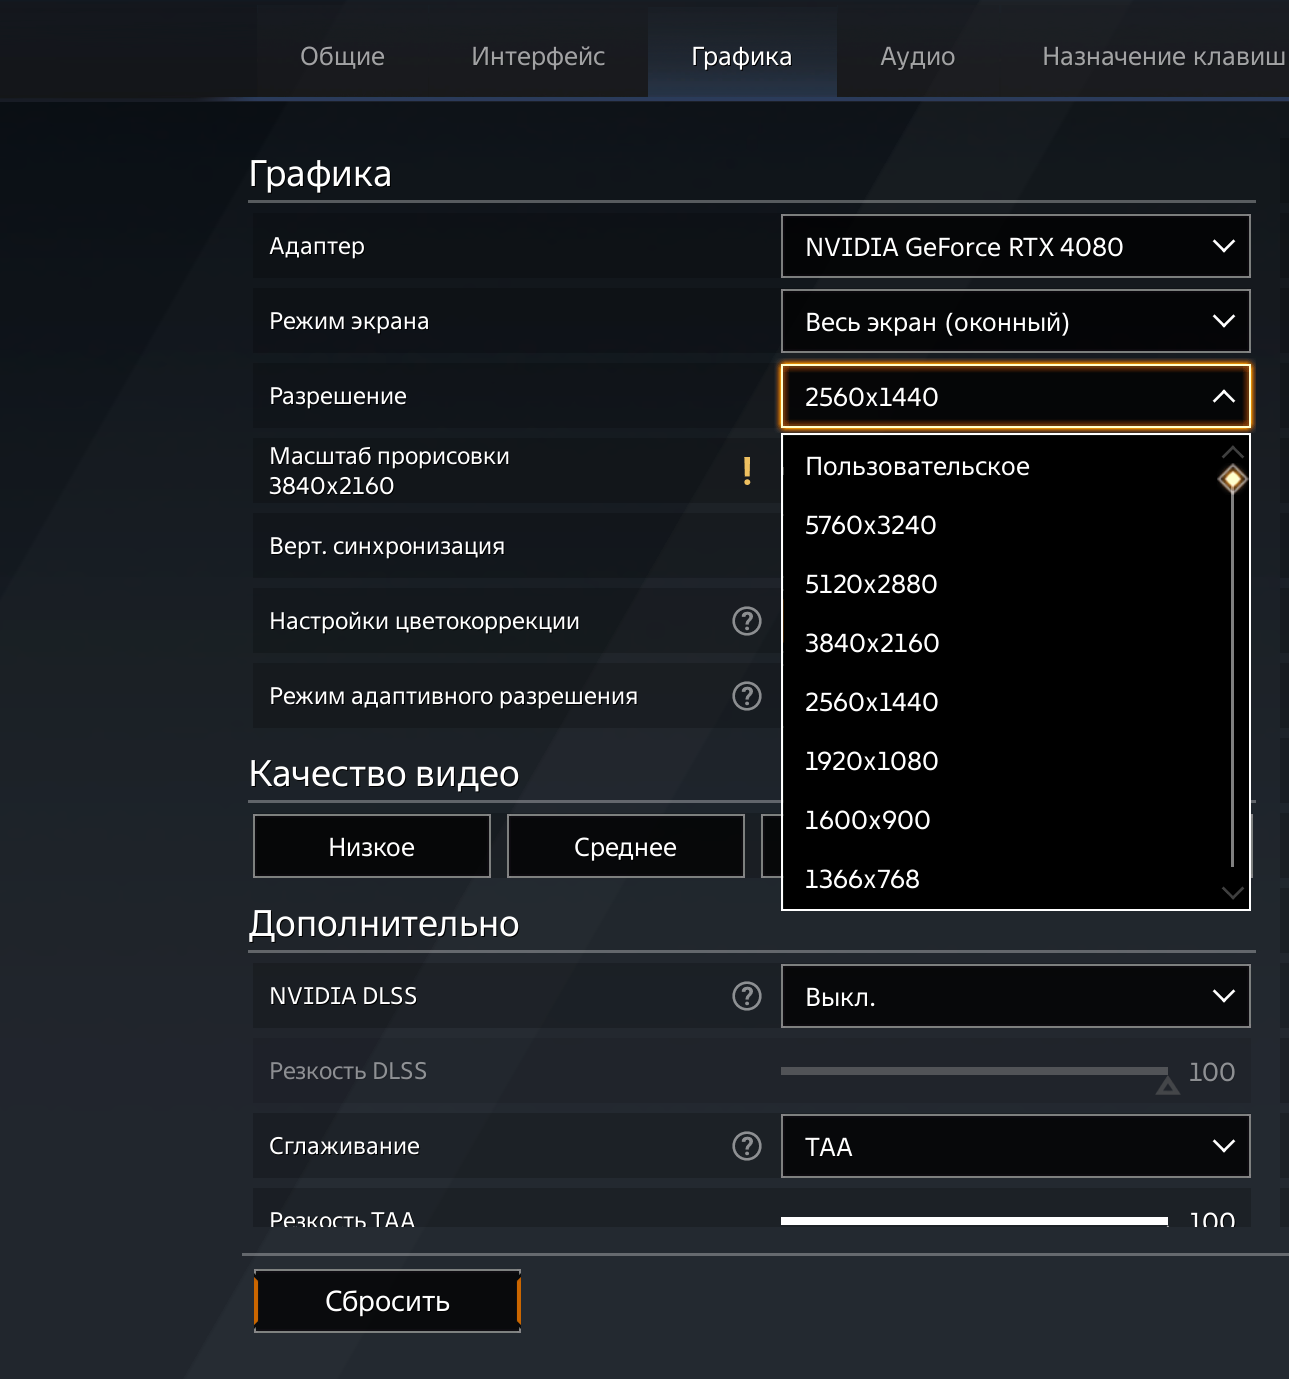Go to the Общие tab
Viewport: 1289px width, 1379px height.
(342, 57)
